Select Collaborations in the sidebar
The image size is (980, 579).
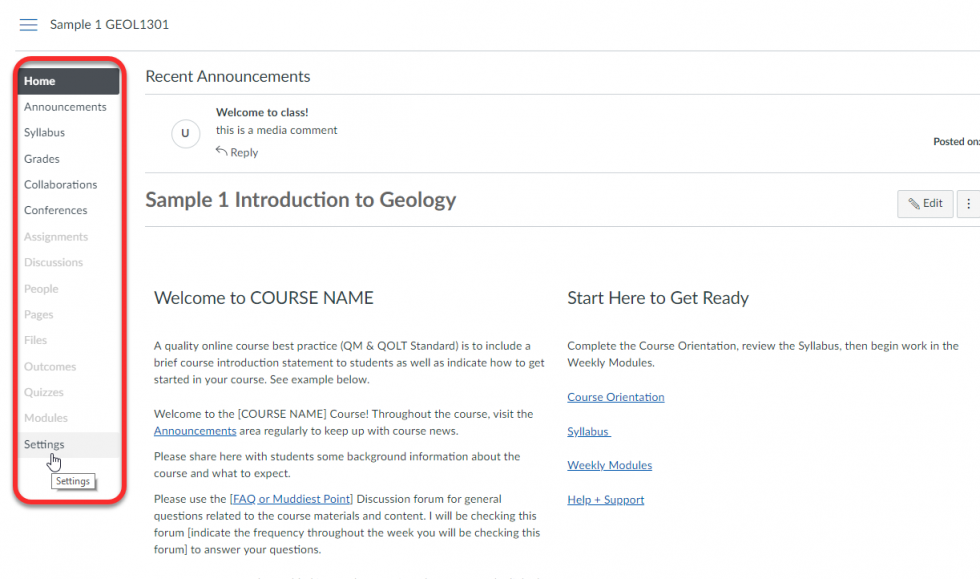(x=60, y=184)
